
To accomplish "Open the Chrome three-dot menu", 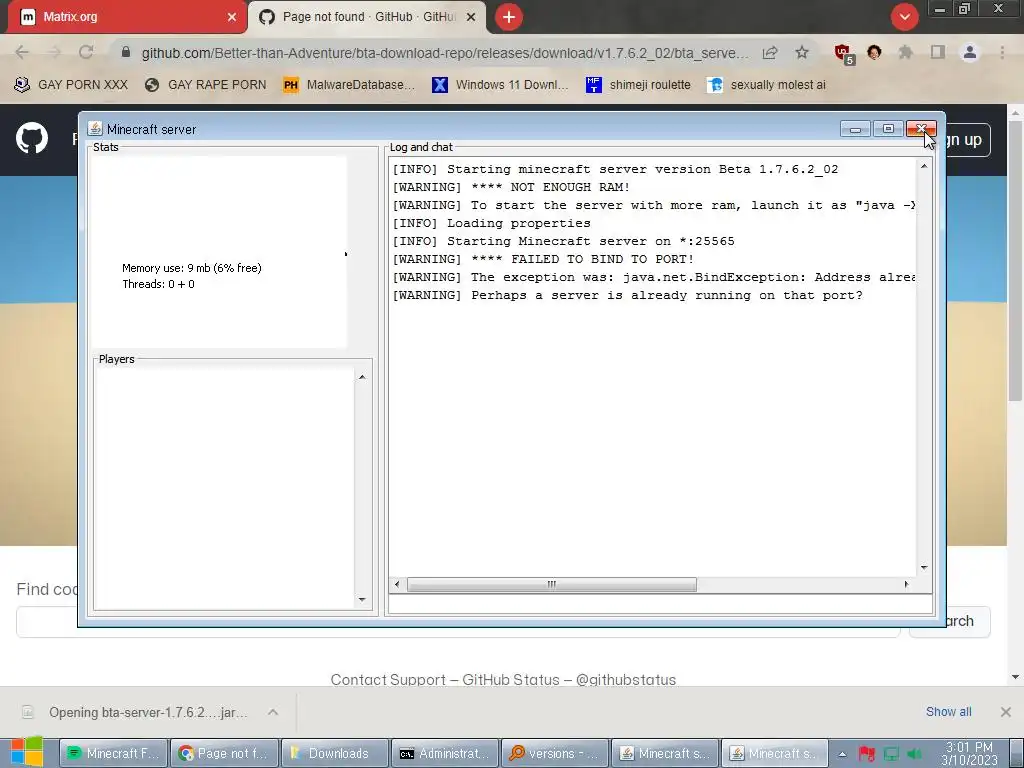I will (x=1002, y=52).
